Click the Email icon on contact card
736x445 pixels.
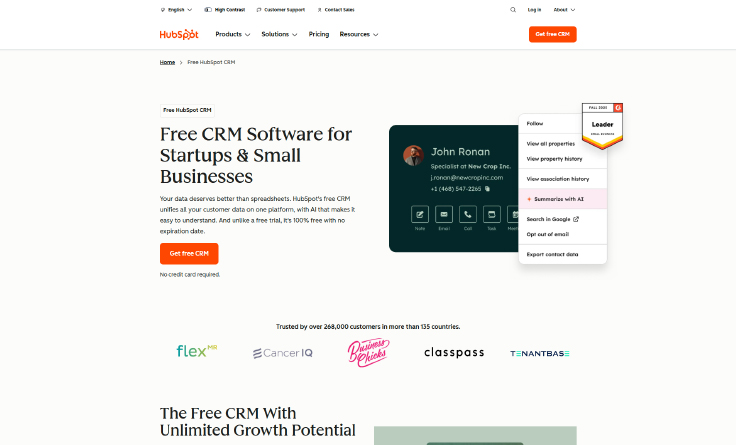(444, 215)
